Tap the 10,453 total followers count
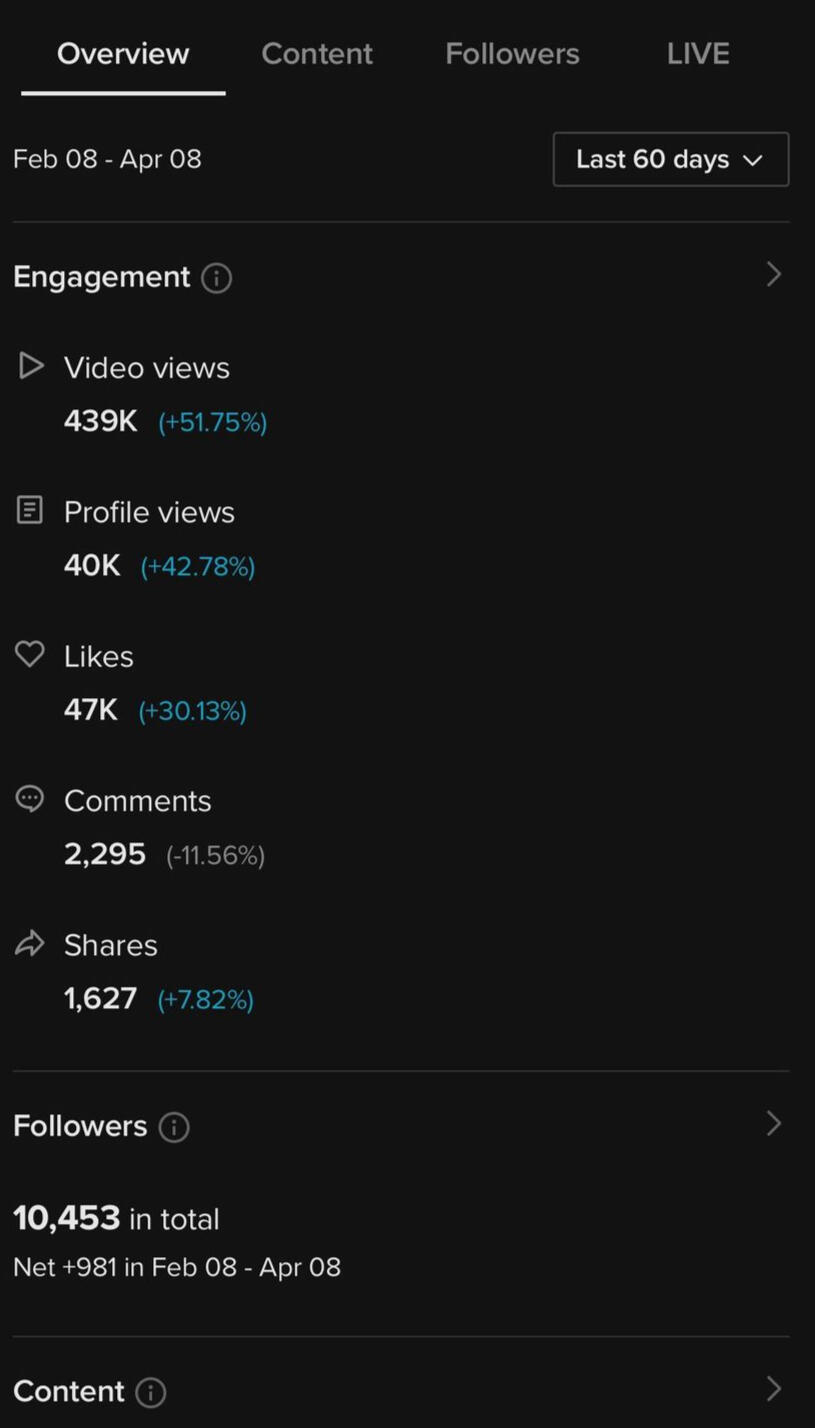815x1428 pixels. point(67,1218)
